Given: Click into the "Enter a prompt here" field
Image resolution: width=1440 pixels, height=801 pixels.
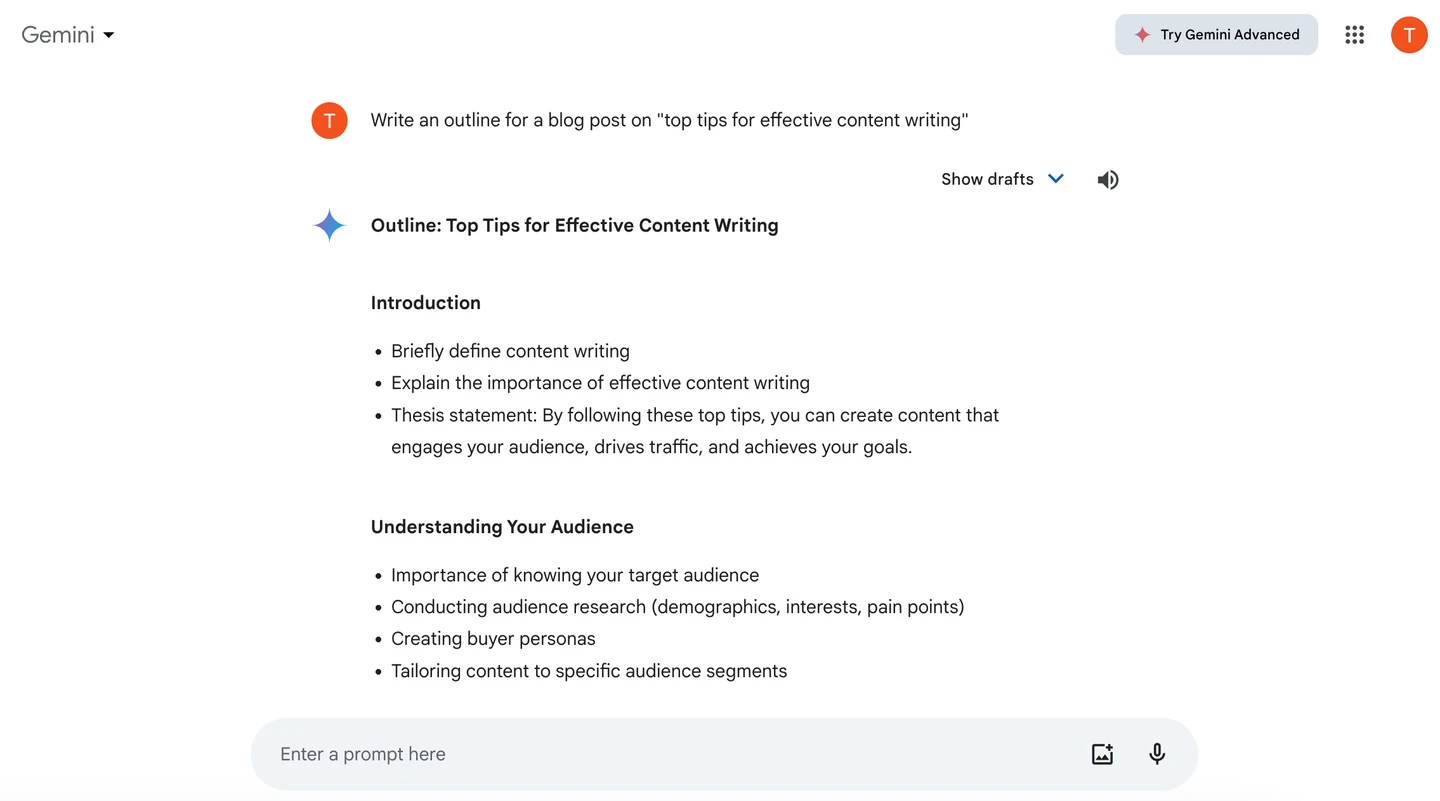Looking at the screenshot, I should click(660, 754).
